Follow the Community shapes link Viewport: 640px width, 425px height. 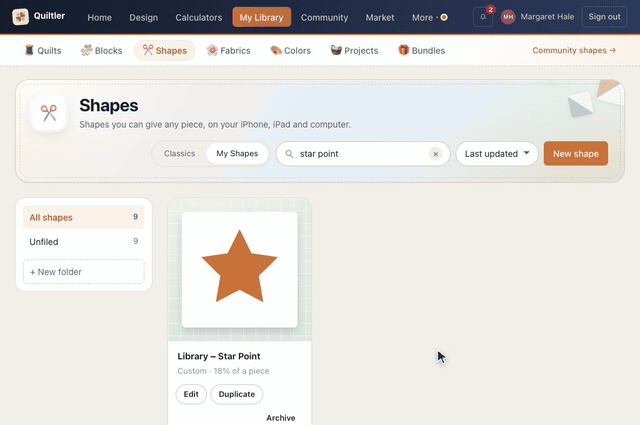coord(574,50)
